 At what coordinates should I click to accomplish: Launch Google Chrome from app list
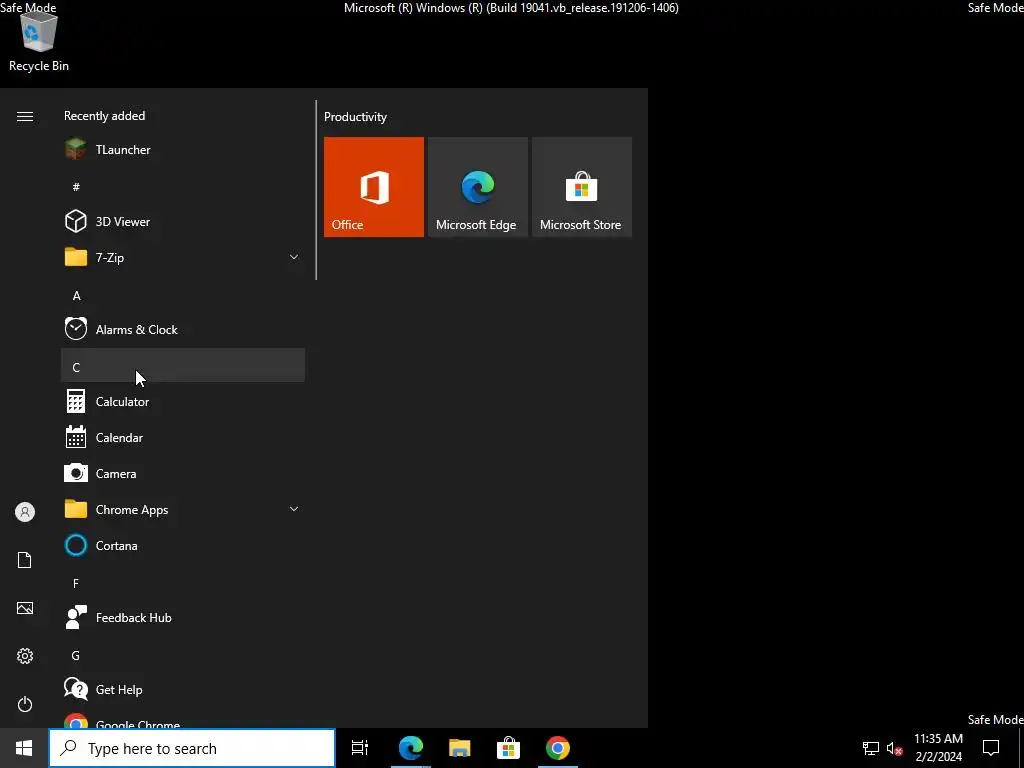183,720
